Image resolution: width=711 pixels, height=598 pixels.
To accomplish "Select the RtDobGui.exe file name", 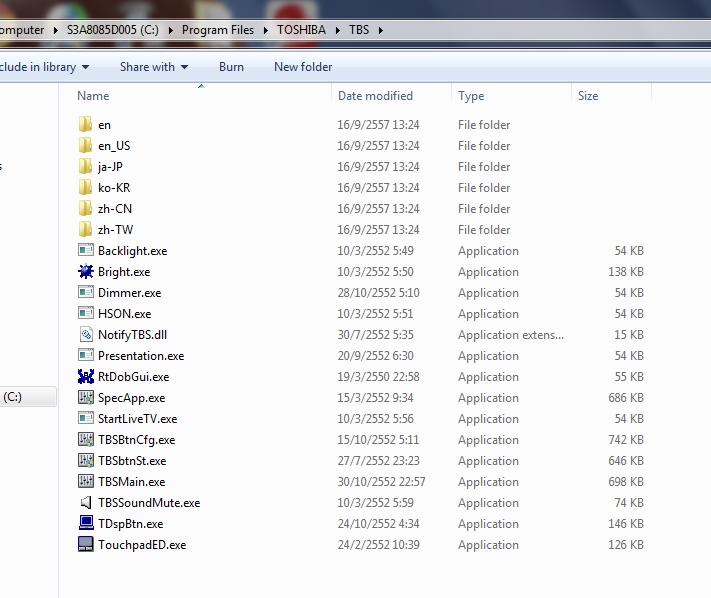I will (133, 377).
